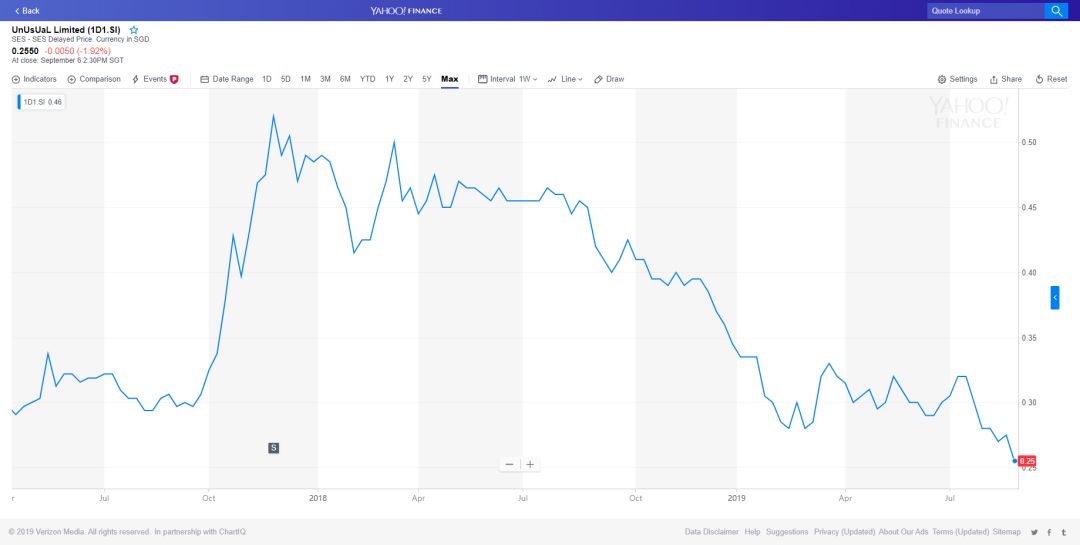
Task: Zoom in with the plus button
Action: [530, 464]
